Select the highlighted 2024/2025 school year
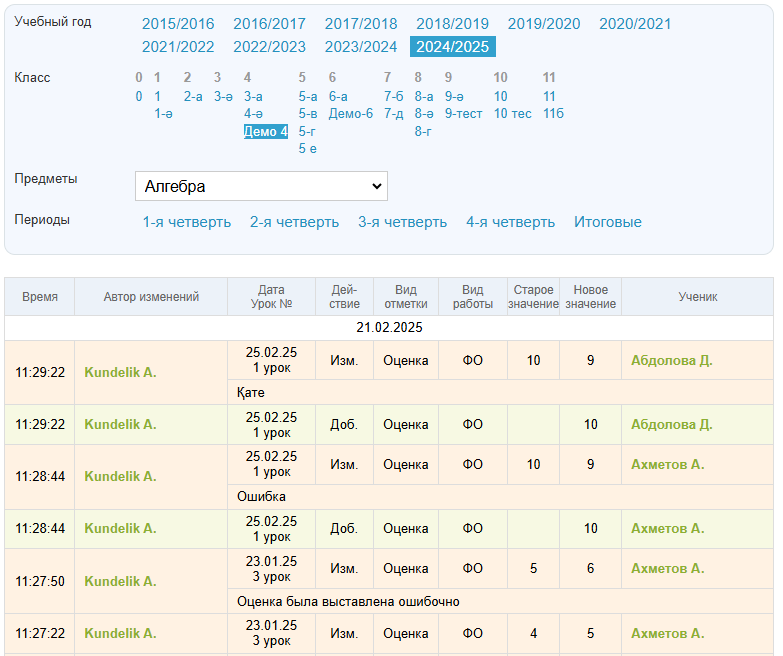The image size is (783, 656). 452,47
